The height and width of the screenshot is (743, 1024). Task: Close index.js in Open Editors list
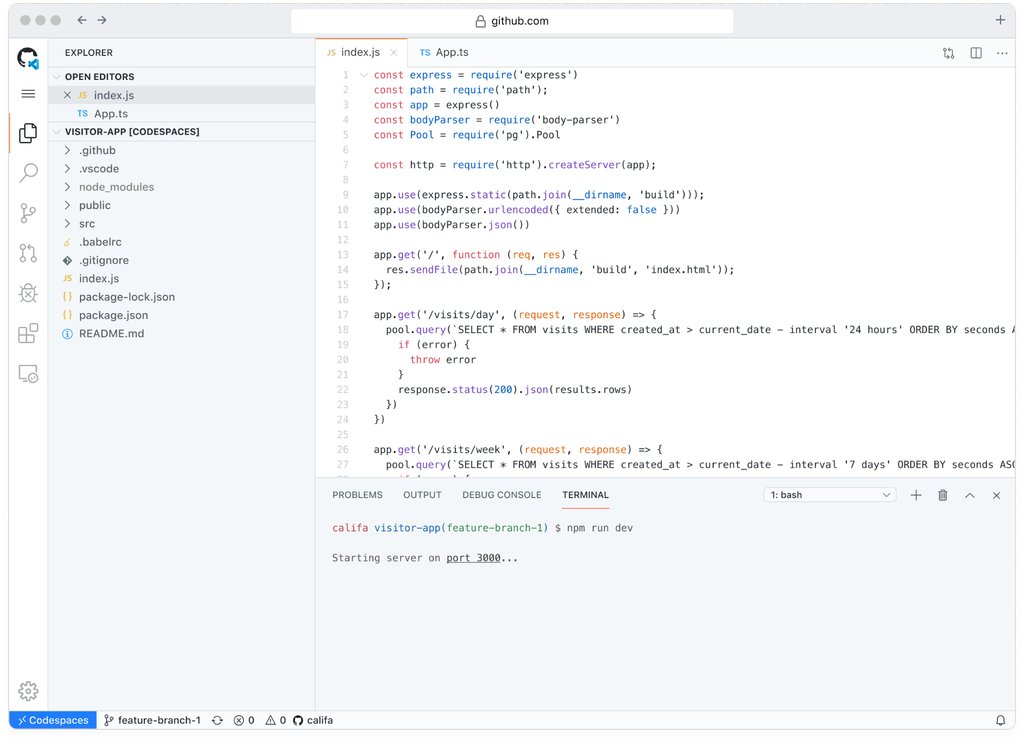(x=67, y=95)
